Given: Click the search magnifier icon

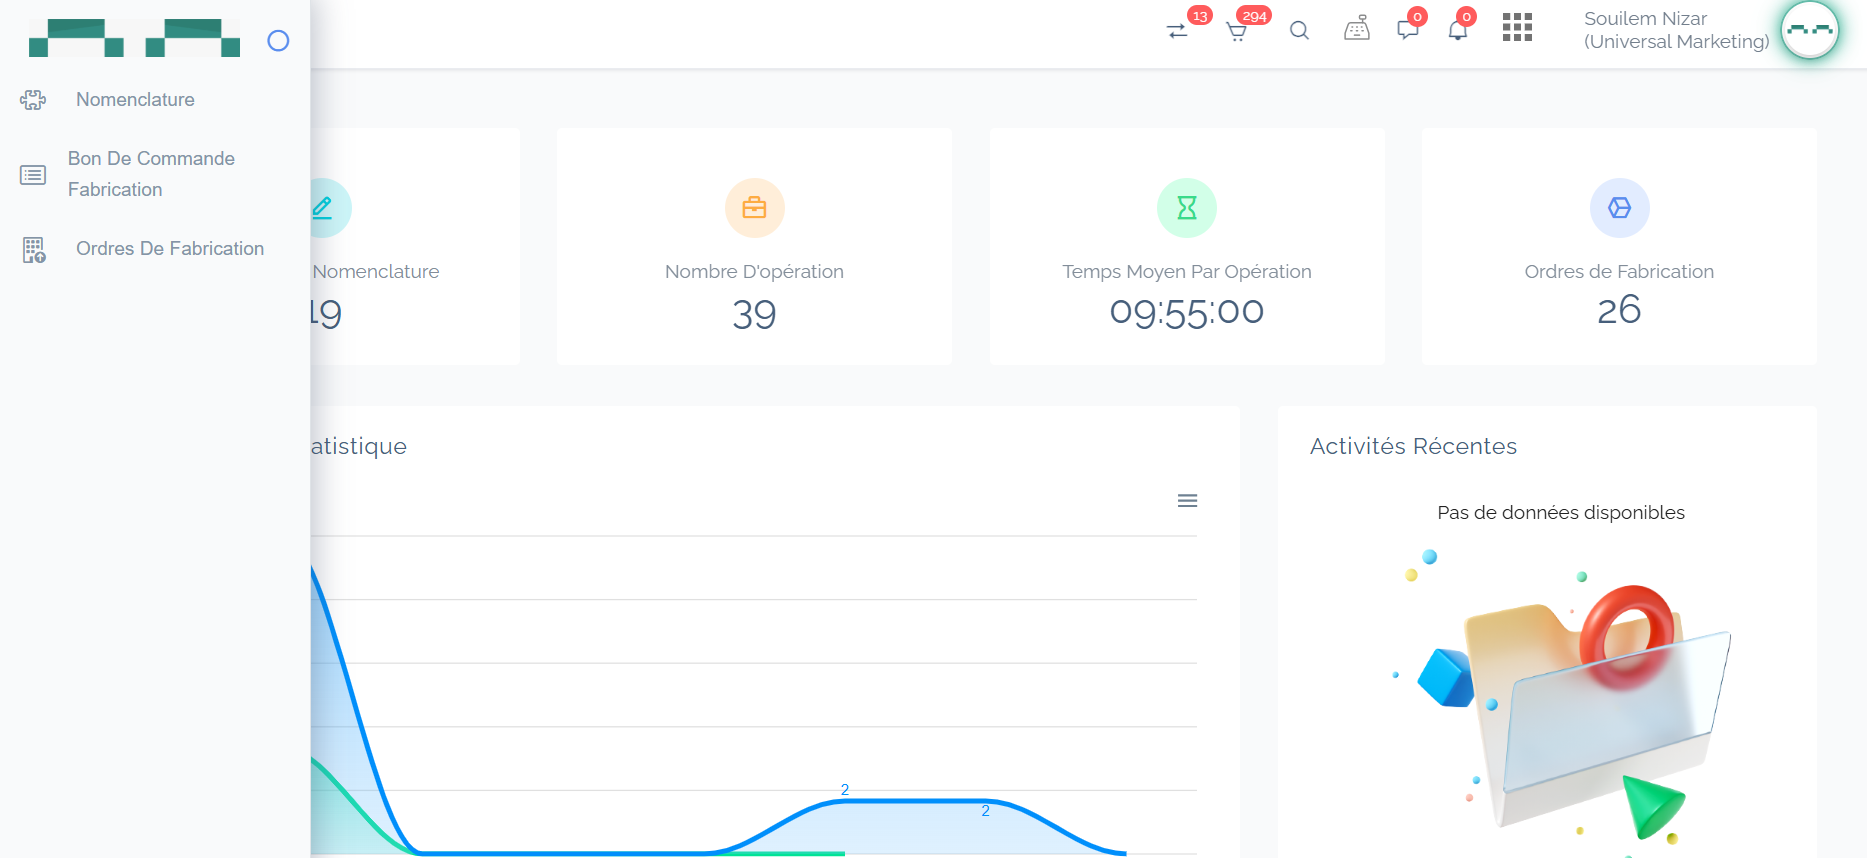Looking at the screenshot, I should pyautogui.click(x=1299, y=31).
